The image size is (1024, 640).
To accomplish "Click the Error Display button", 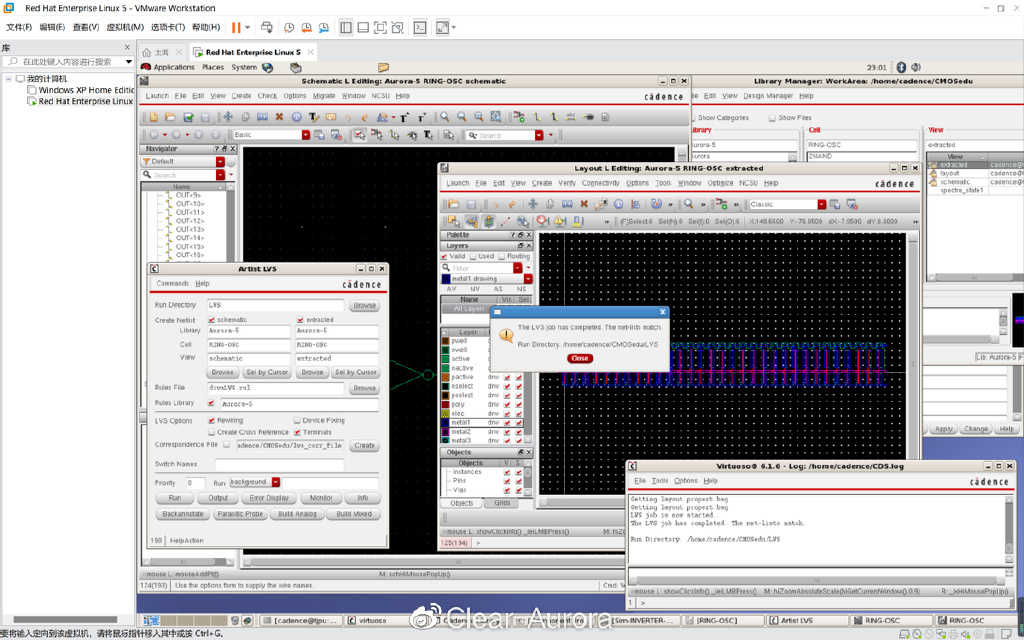I will [269, 498].
